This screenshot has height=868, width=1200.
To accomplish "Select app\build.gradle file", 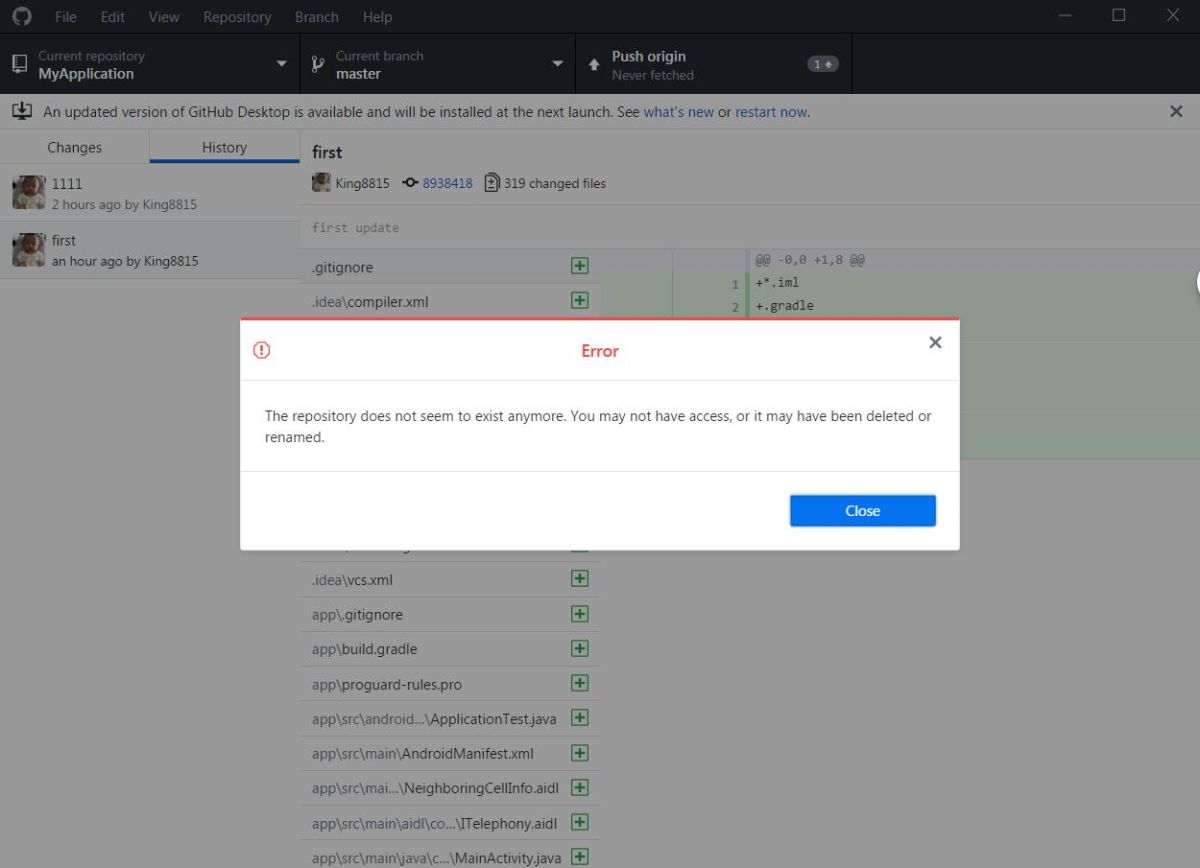I will pos(450,649).
